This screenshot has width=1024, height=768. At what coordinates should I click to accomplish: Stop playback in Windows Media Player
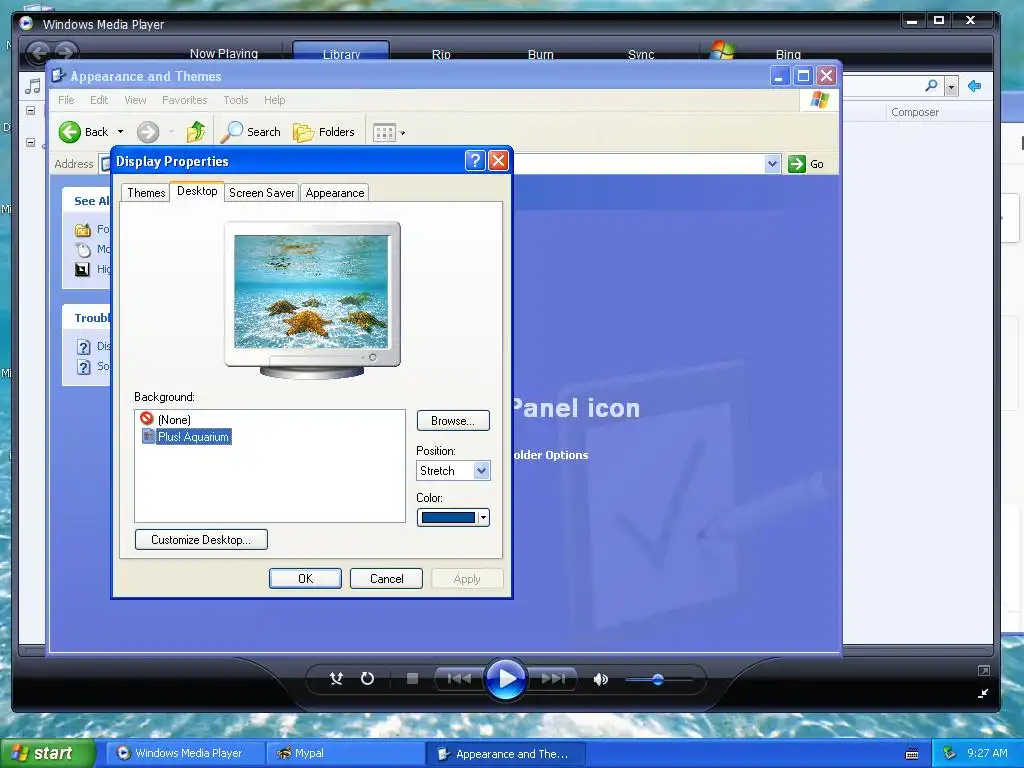412,679
